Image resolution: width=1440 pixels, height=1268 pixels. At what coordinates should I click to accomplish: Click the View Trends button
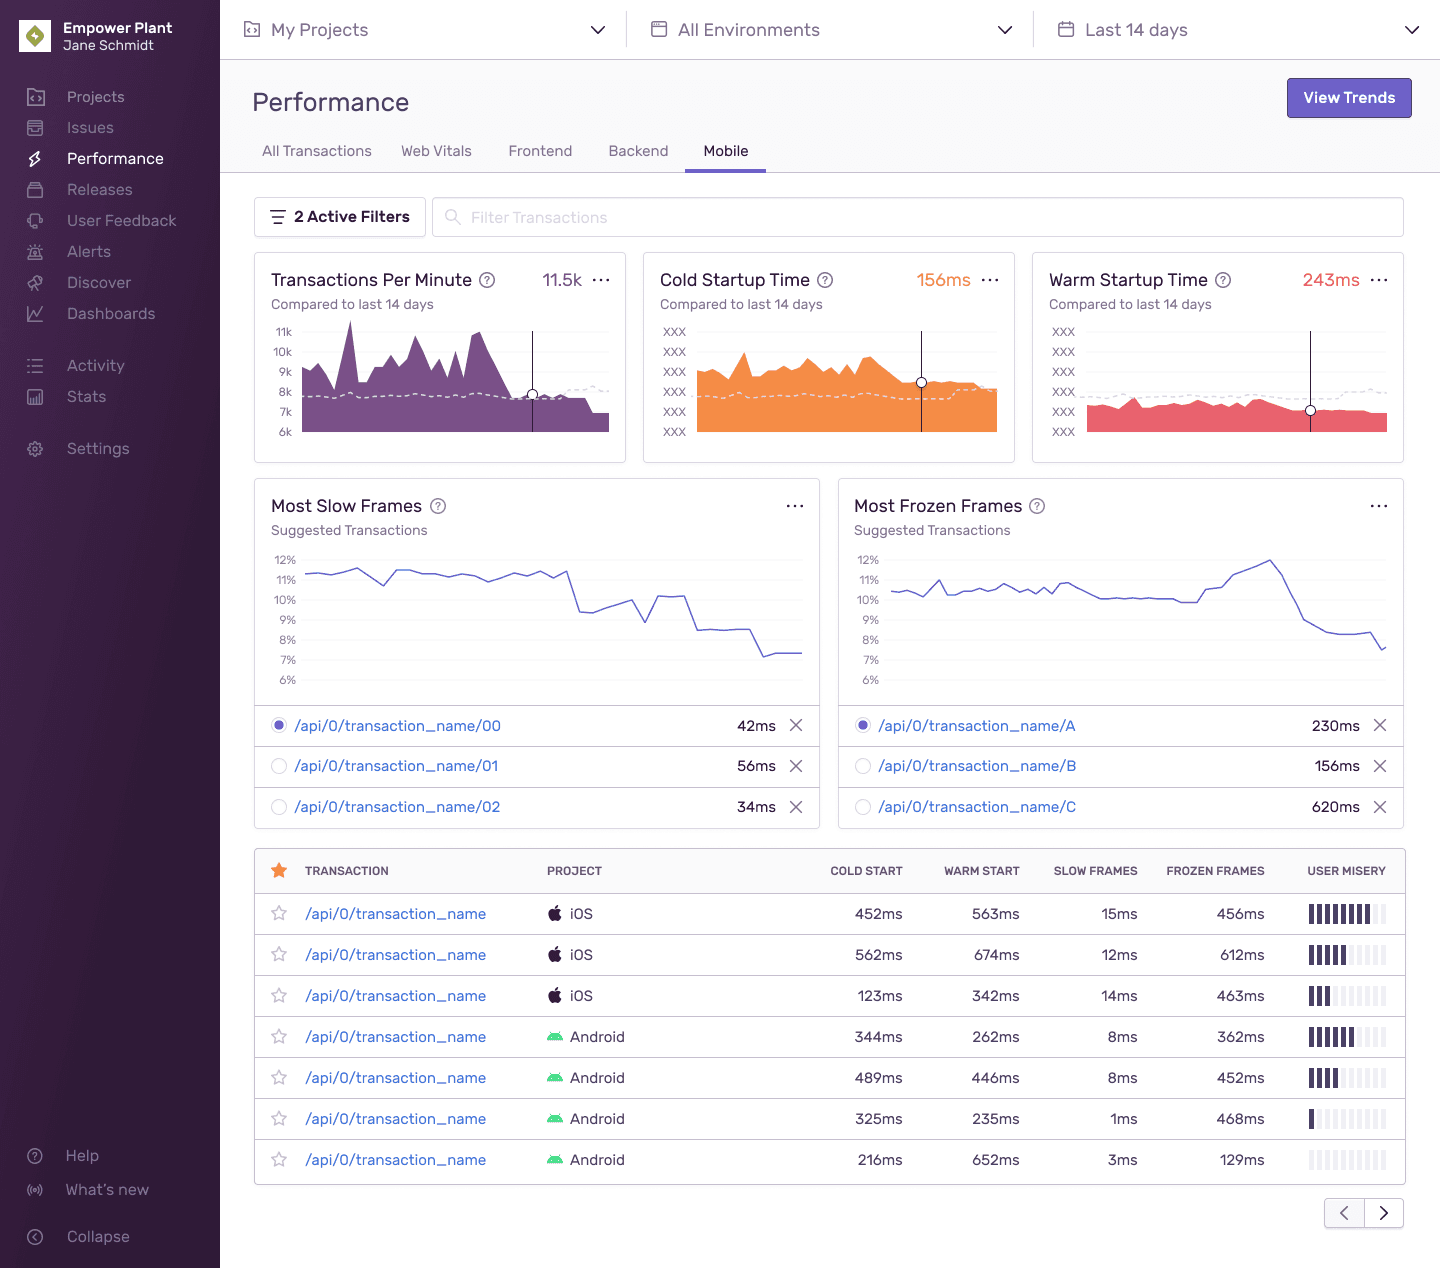1349,98
